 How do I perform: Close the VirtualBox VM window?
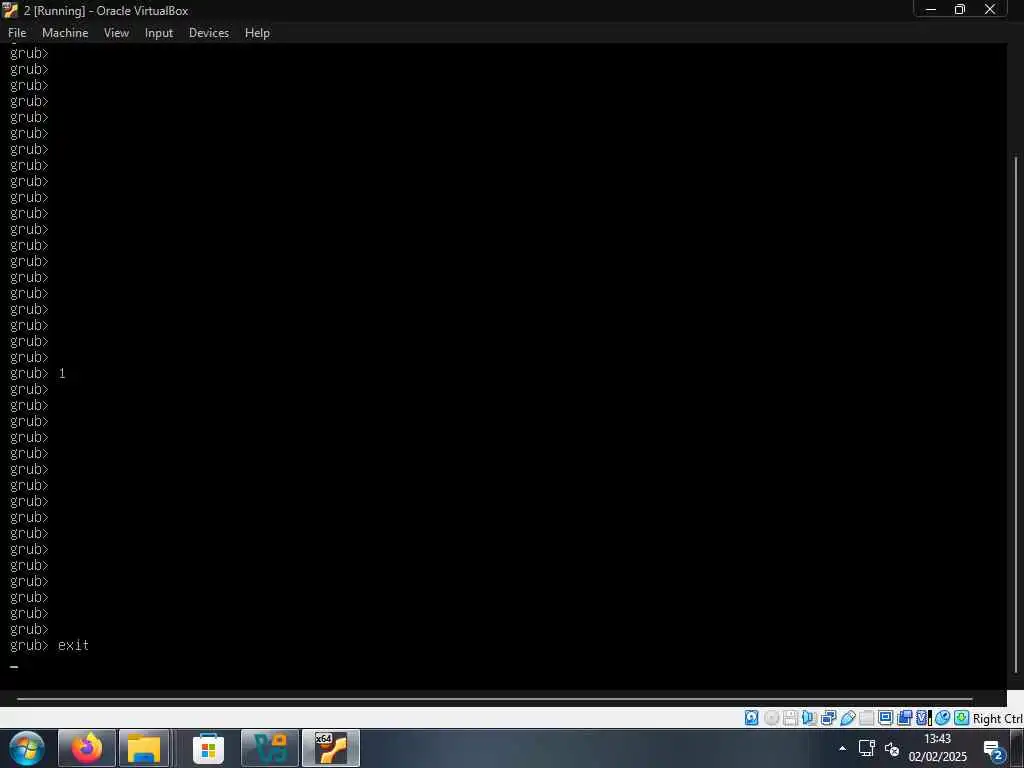point(990,9)
